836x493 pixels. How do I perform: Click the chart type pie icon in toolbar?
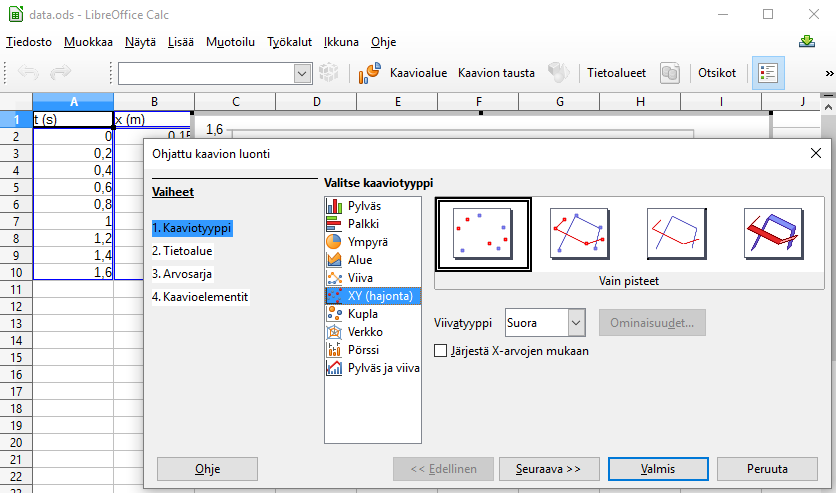(x=369, y=73)
